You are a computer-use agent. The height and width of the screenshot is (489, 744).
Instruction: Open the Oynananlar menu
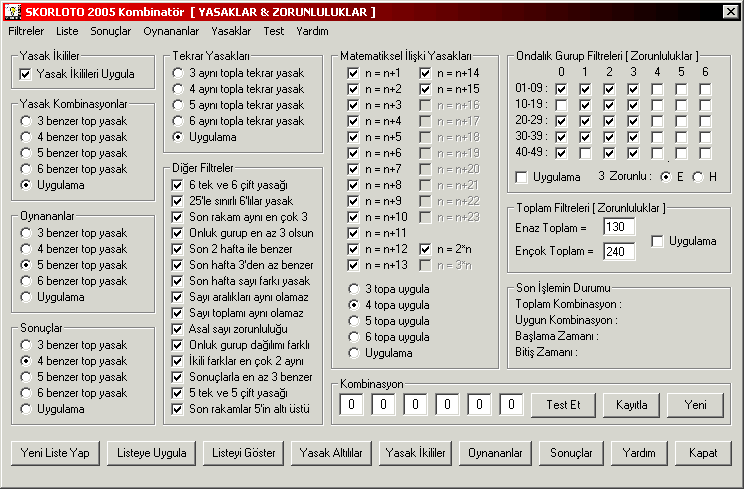tap(171, 31)
